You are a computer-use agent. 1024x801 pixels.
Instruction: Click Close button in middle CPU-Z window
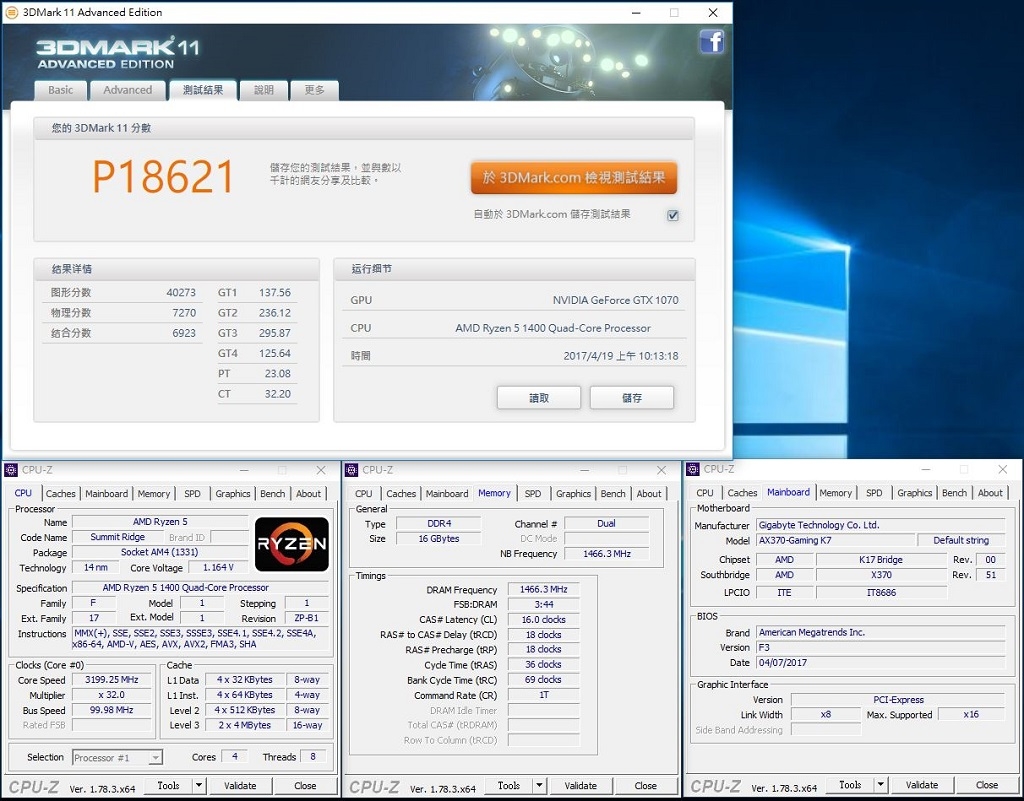point(645,785)
